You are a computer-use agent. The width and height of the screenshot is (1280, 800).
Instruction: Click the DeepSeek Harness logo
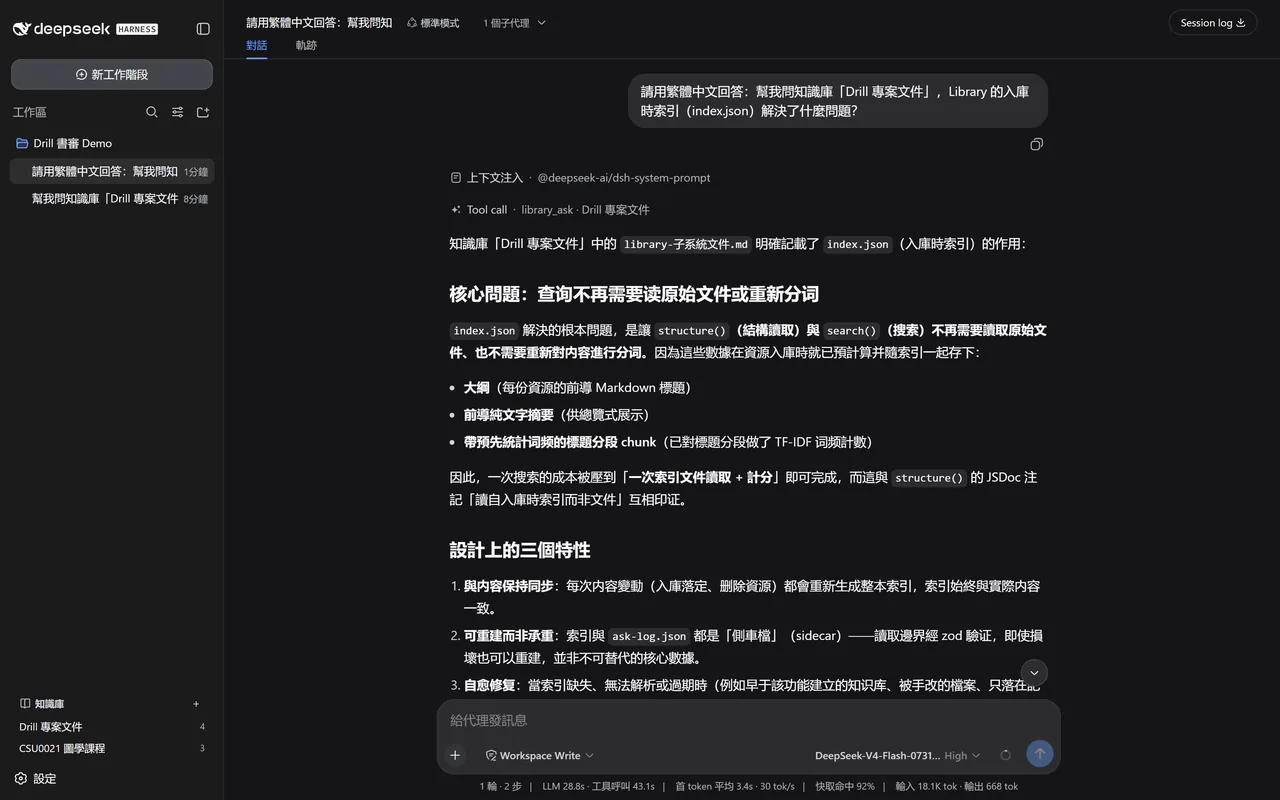(x=85, y=29)
